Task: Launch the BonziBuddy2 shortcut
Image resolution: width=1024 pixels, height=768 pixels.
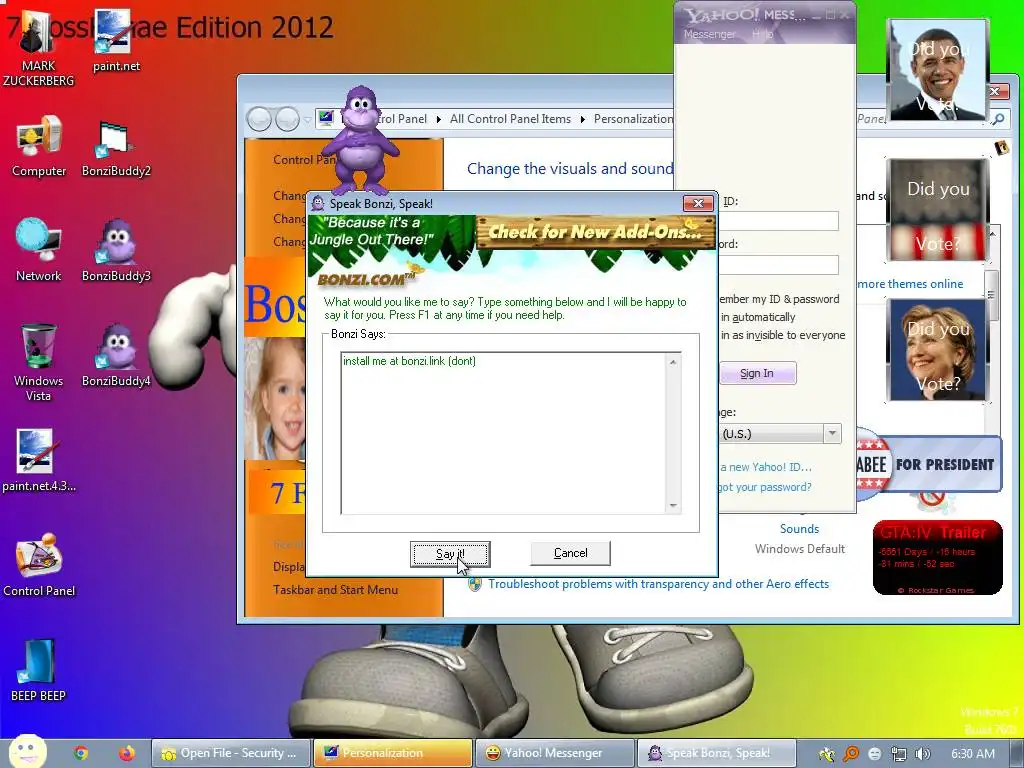Action: tap(116, 148)
